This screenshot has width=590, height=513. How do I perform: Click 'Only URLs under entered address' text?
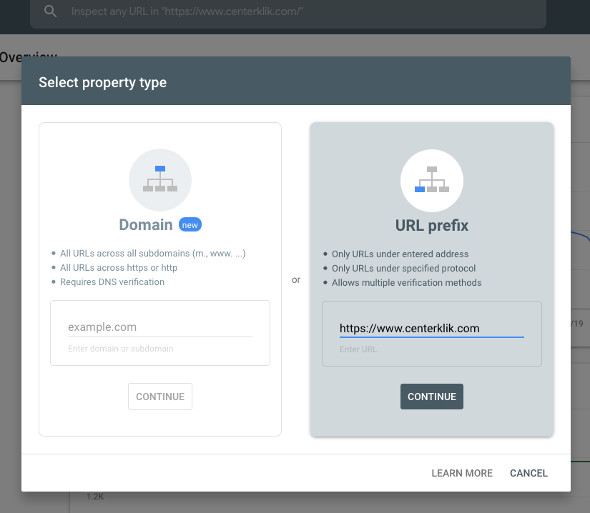tap(400, 254)
